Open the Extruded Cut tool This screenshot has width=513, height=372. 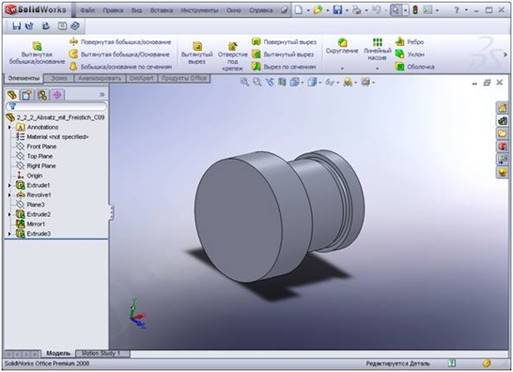[197, 52]
